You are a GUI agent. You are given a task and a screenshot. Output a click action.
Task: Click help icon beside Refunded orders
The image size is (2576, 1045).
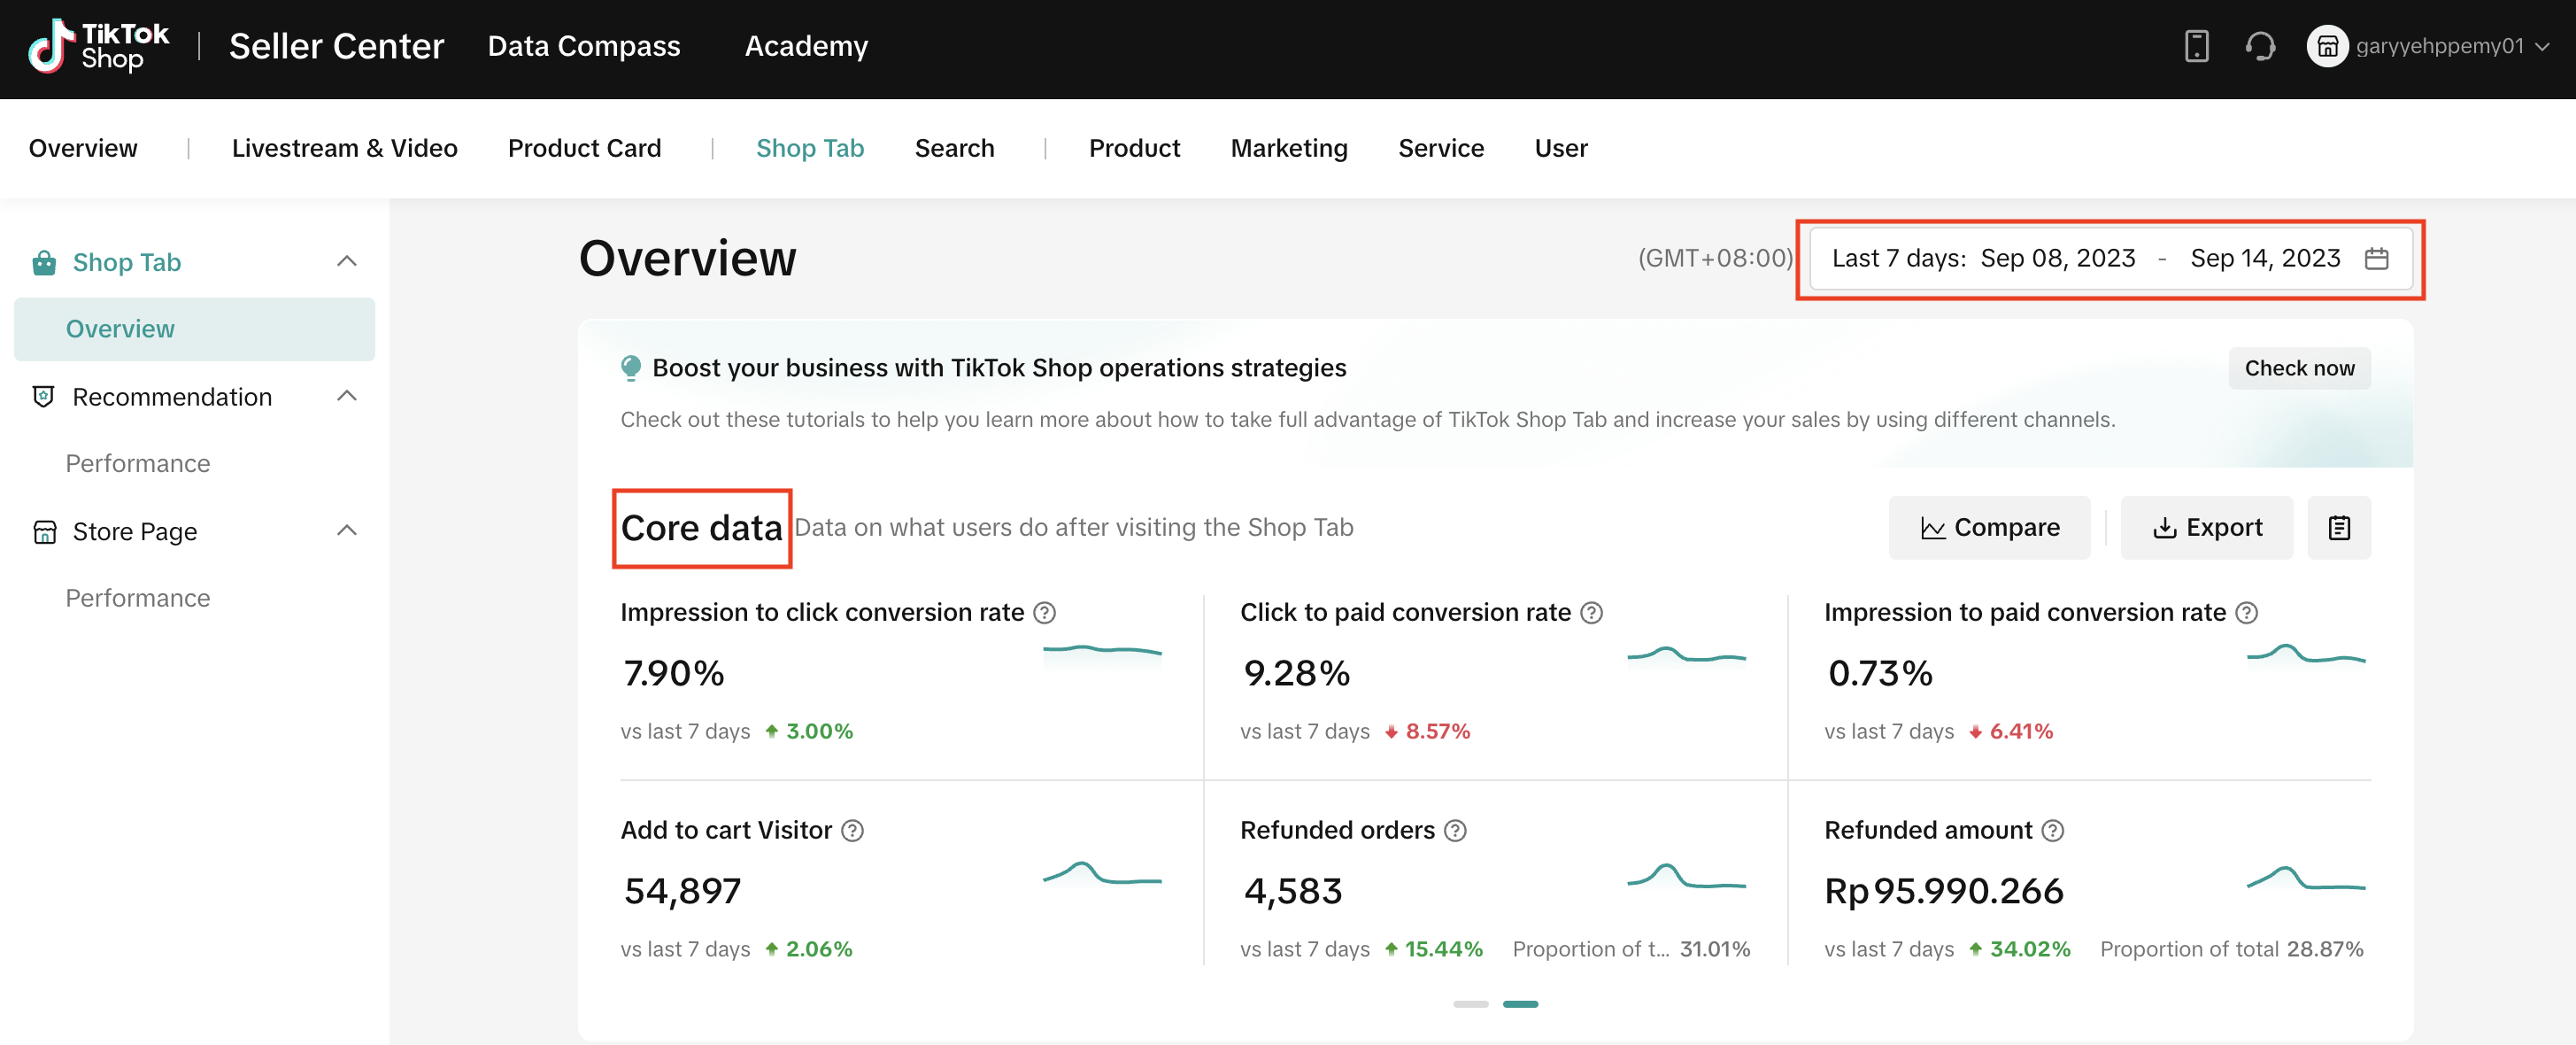pyautogui.click(x=1456, y=830)
